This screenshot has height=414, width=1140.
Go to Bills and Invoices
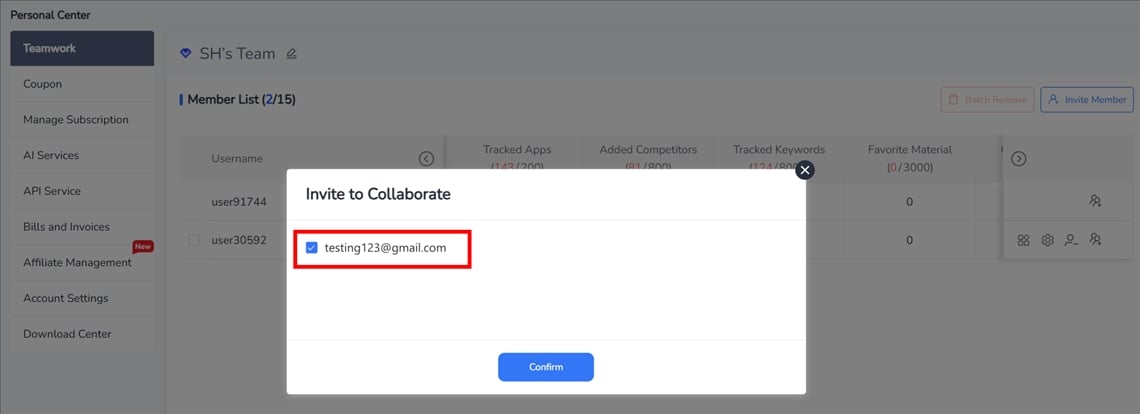[82, 226]
